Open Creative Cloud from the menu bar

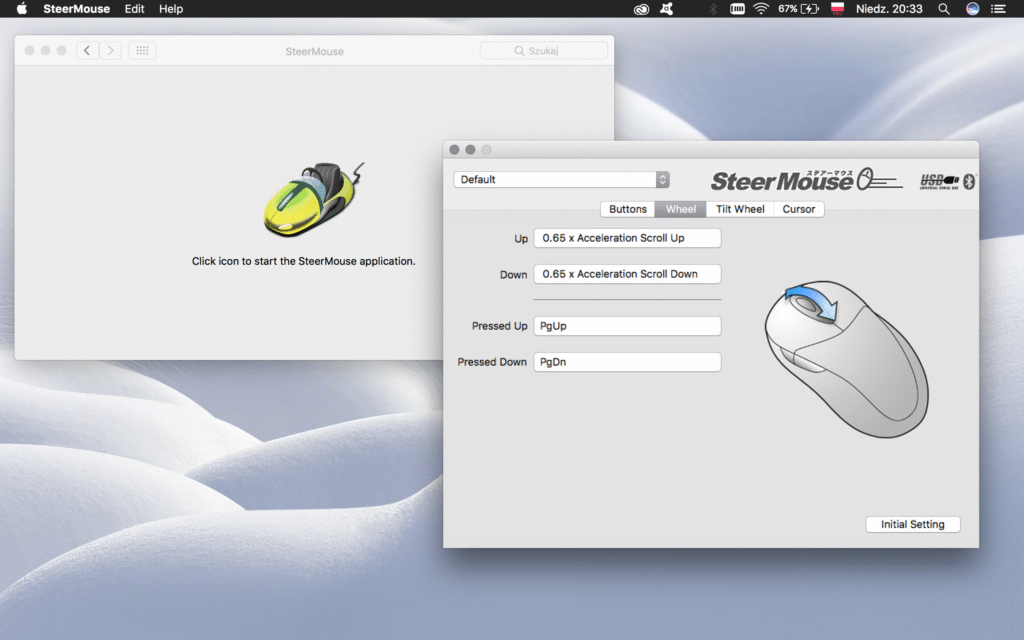click(x=641, y=9)
